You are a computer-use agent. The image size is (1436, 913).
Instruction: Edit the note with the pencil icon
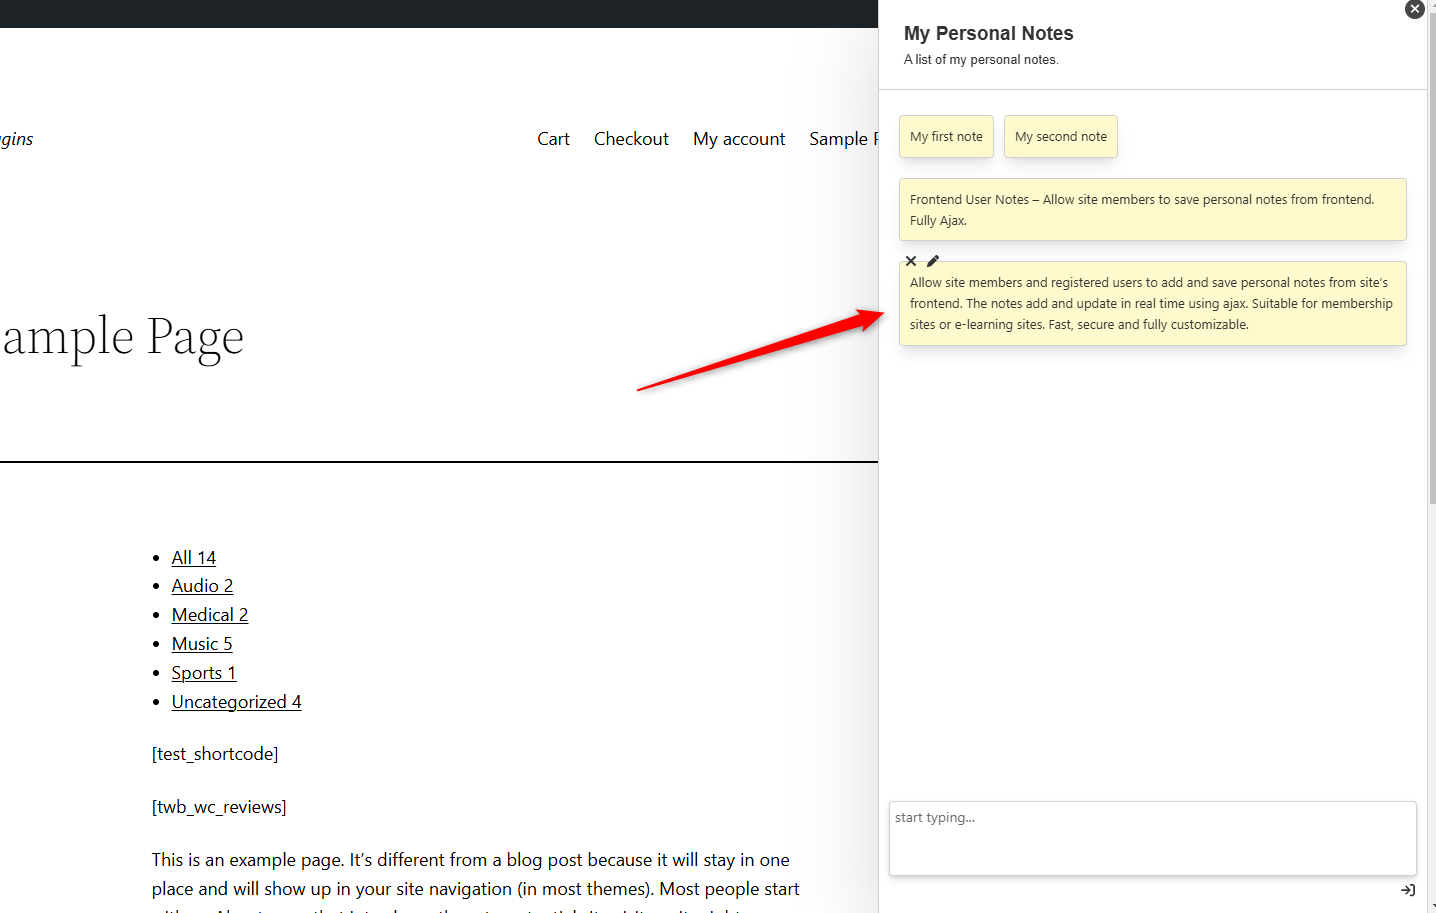933,261
